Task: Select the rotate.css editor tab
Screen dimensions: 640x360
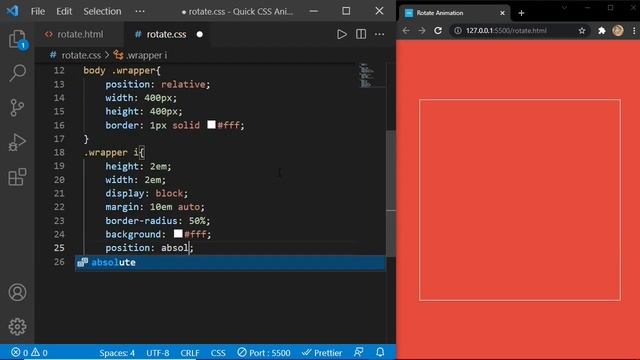Action: pos(166,34)
